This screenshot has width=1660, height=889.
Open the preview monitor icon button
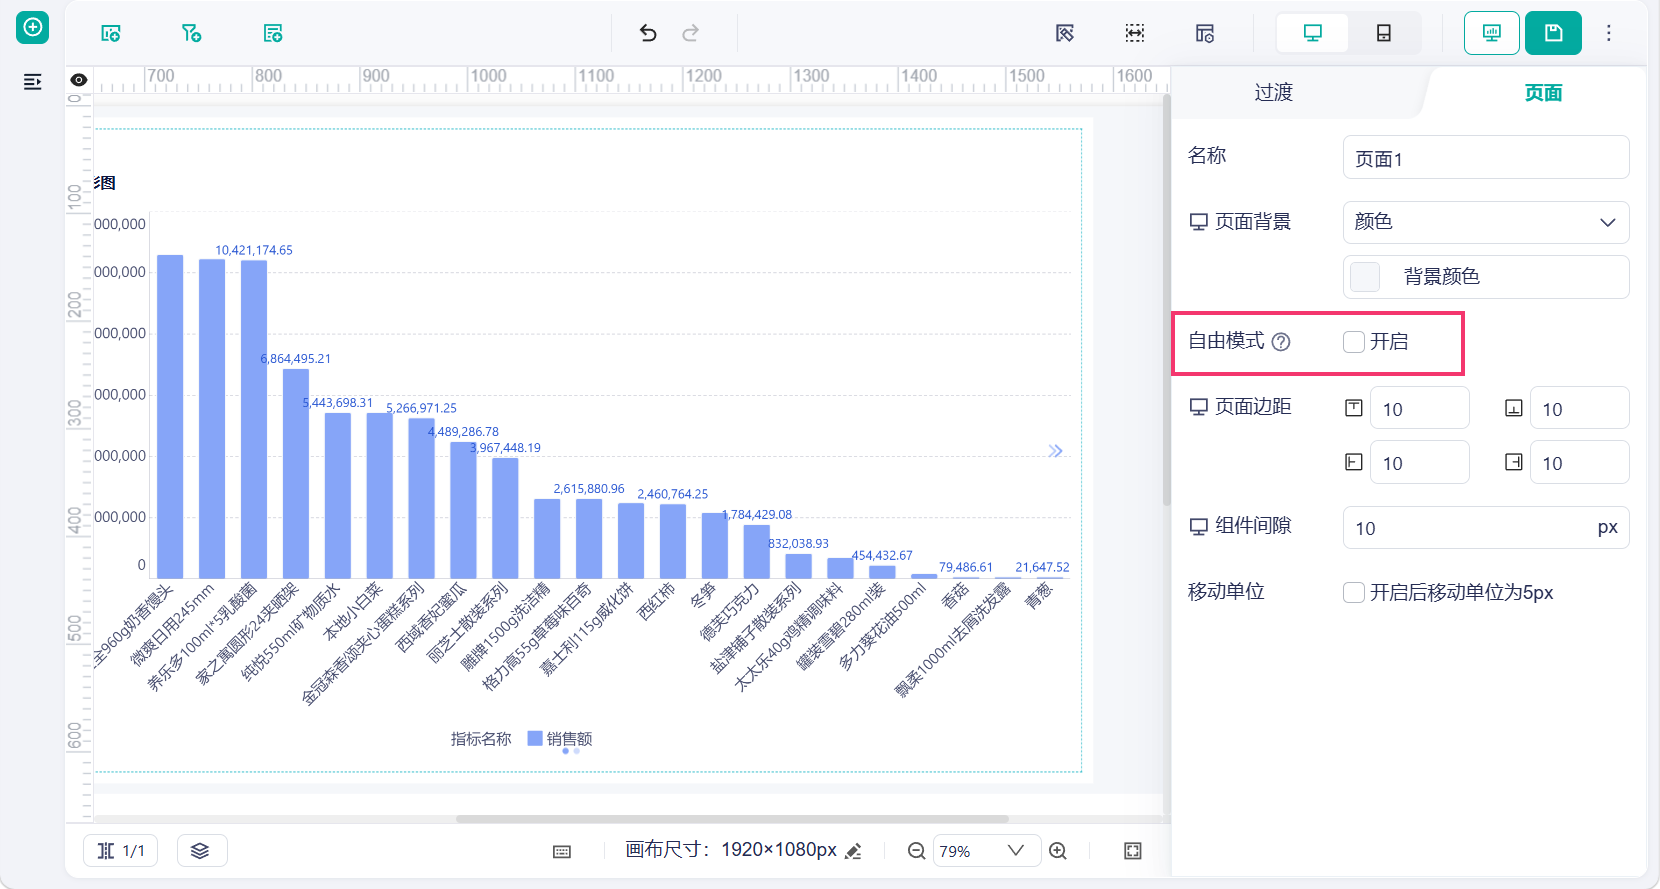pyautogui.click(x=1492, y=33)
